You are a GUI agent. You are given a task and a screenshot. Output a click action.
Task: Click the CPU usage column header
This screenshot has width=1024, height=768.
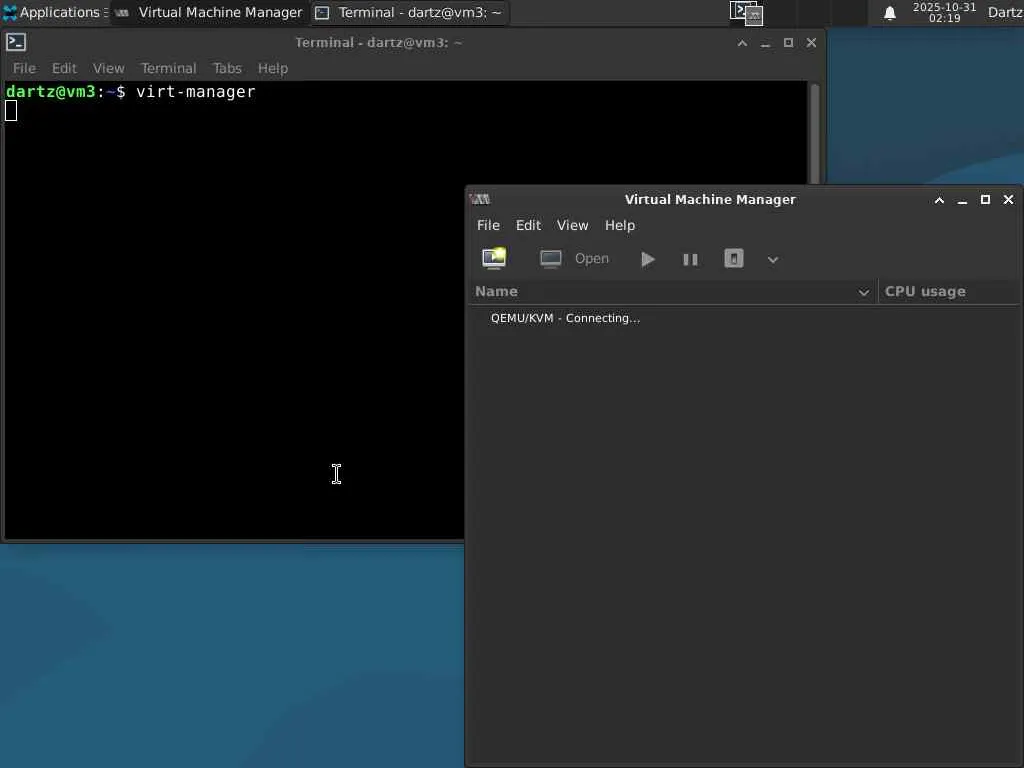coord(950,291)
